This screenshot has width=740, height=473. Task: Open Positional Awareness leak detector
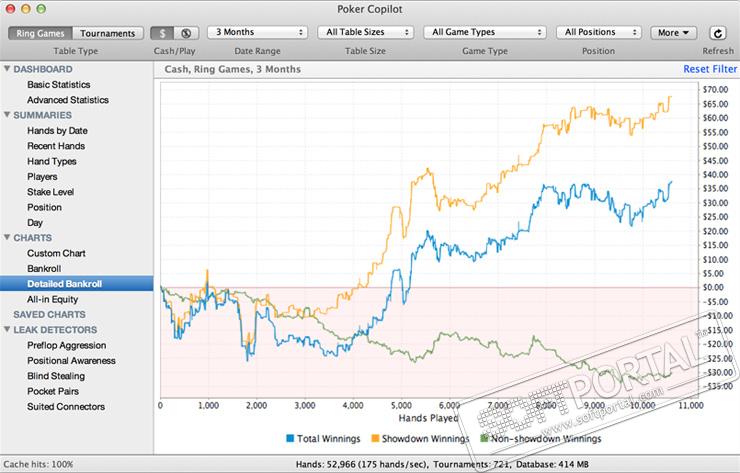coord(71,361)
